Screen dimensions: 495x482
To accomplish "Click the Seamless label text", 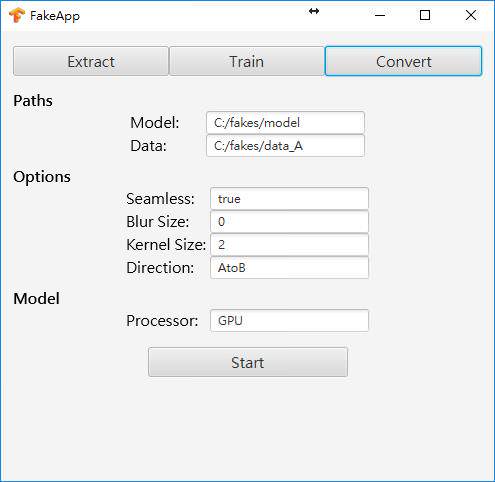I will [x=160, y=199].
